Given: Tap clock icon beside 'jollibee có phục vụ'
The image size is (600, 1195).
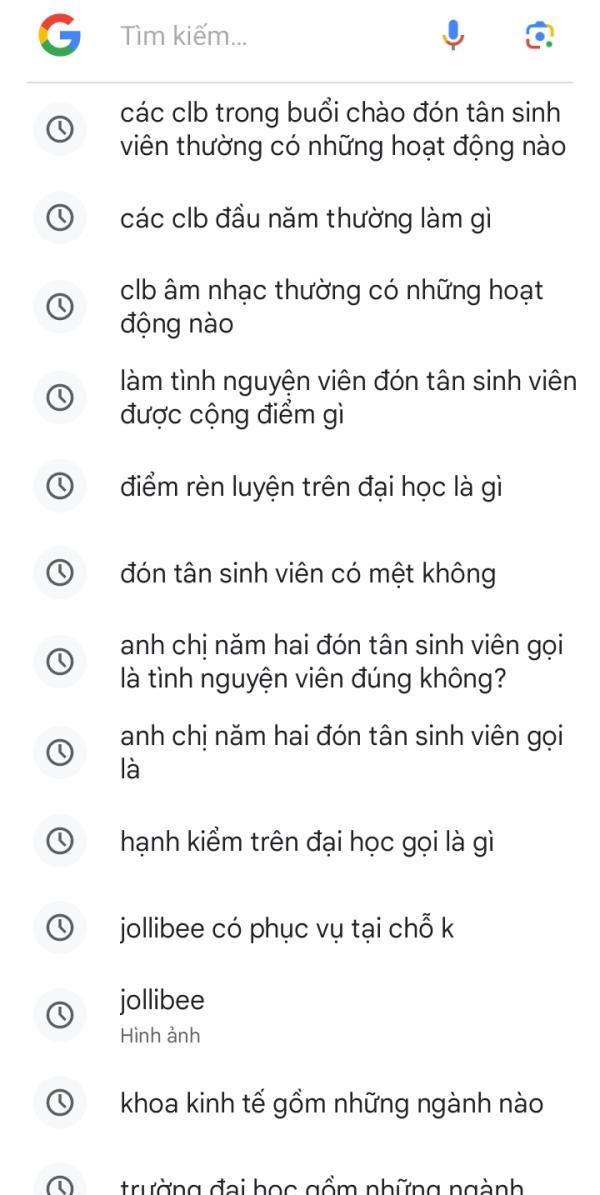Looking at the screenshot, I should pos(60,927).
